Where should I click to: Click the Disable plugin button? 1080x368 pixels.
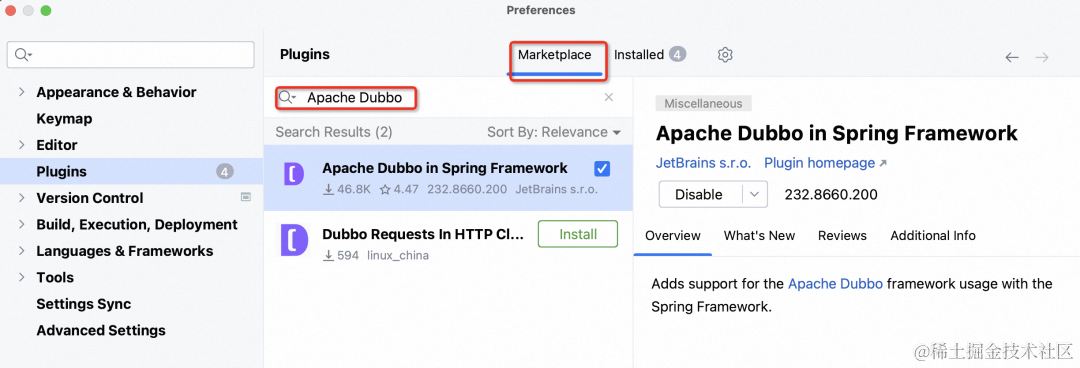[x=699, y=194]
